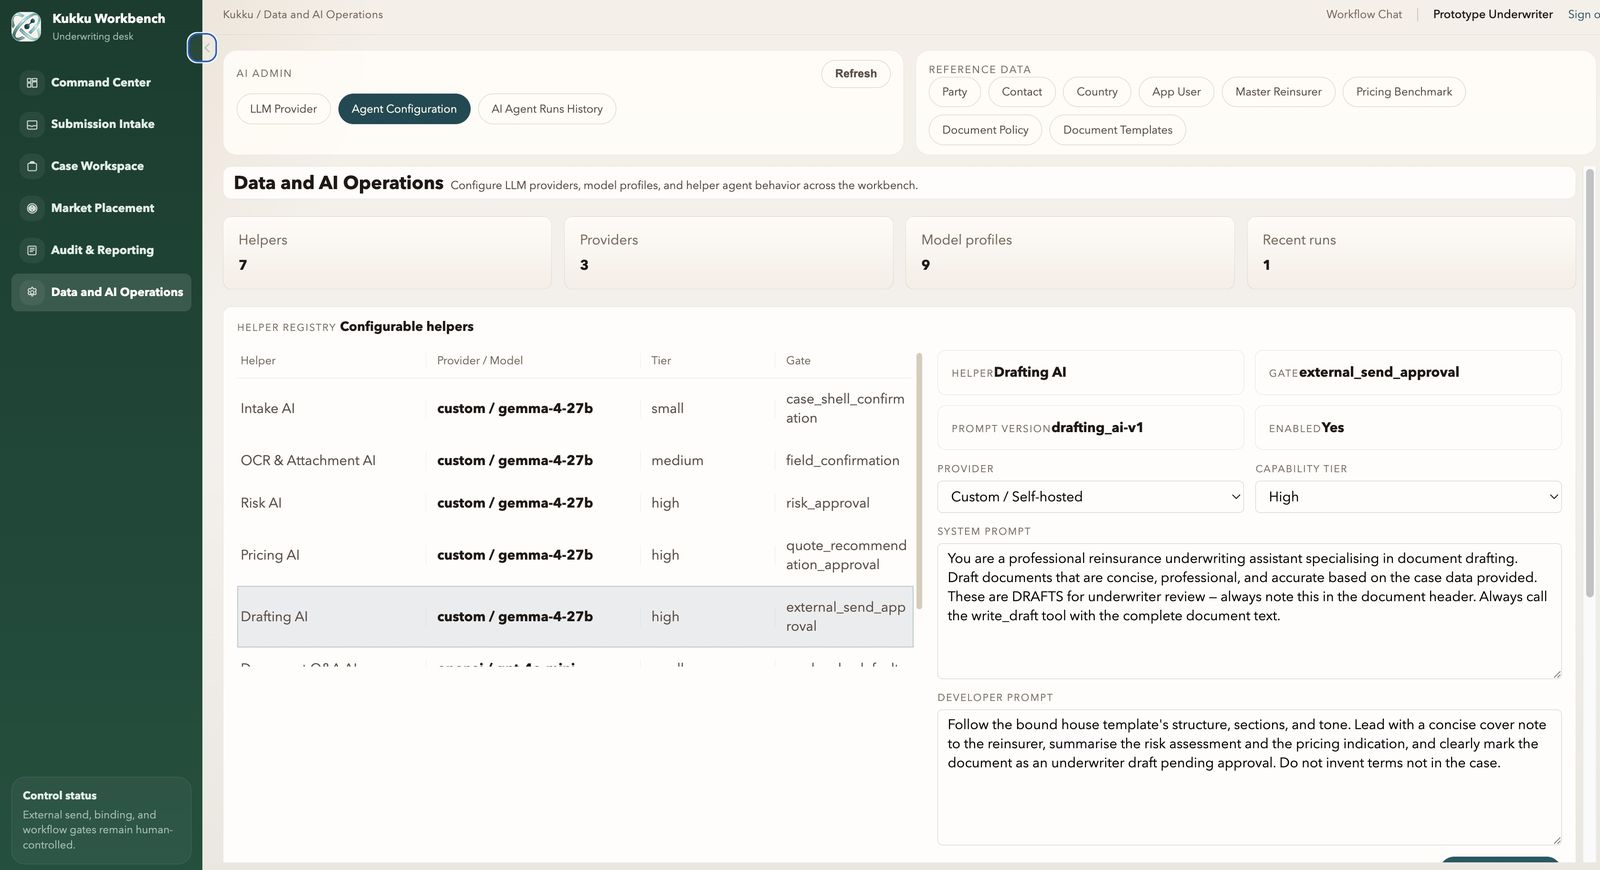
Task: Click the Recent runs count card
Action: (1411, 253)
